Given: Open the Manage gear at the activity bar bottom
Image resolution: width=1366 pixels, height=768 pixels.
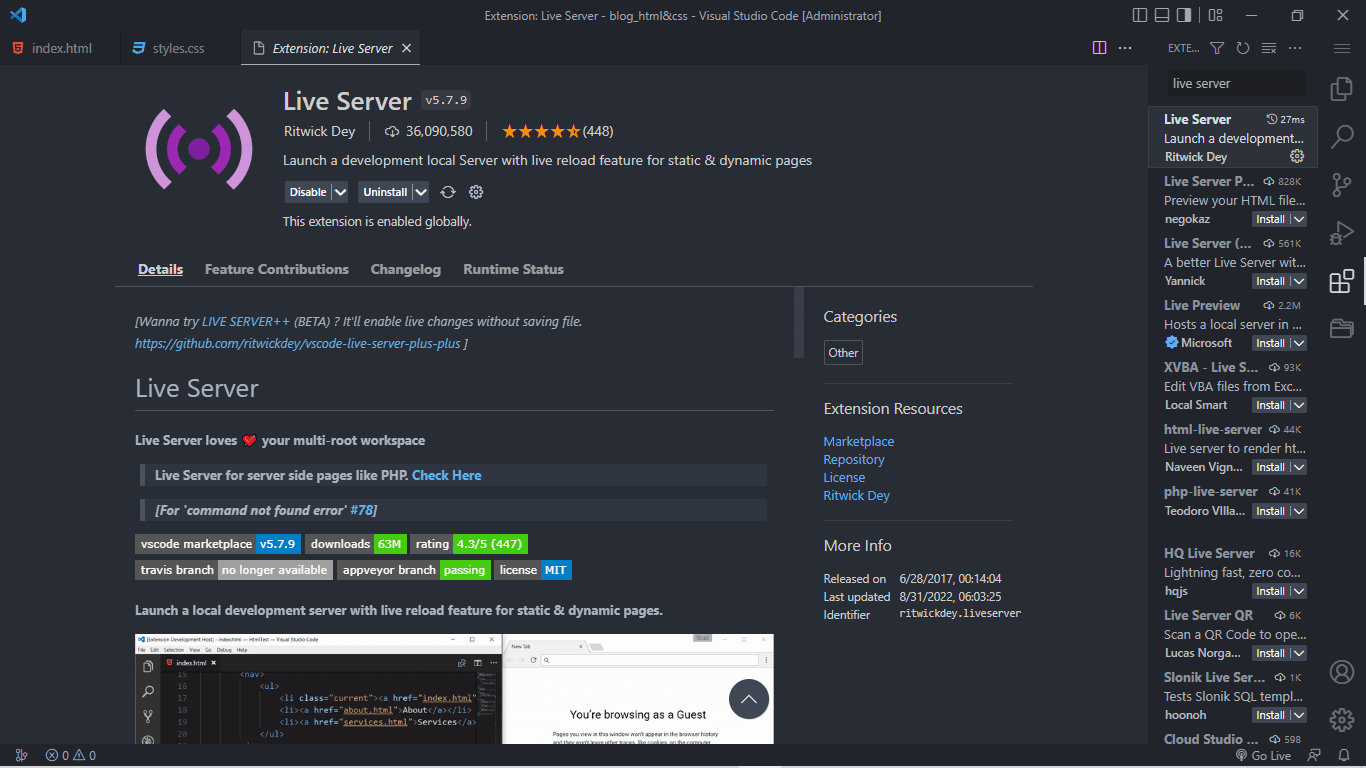Looking at the screenshot, I should pos(1341,720).
